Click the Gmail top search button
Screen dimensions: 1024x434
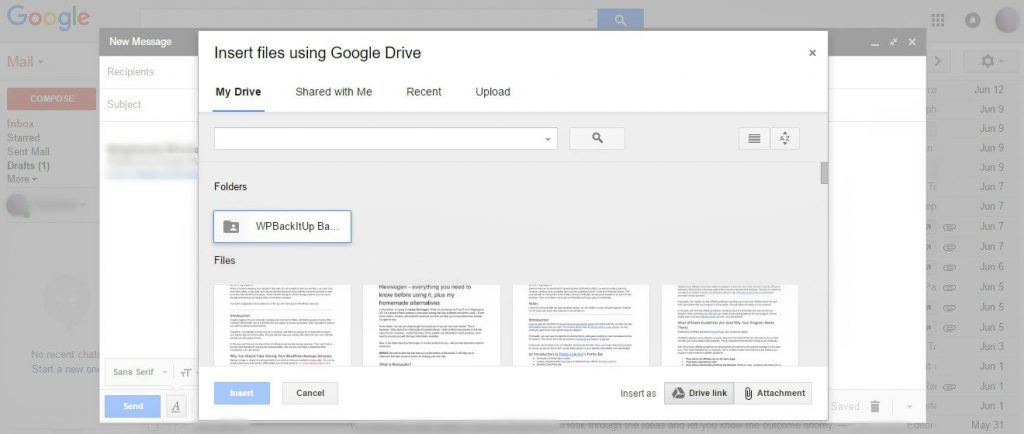[620, 20]
